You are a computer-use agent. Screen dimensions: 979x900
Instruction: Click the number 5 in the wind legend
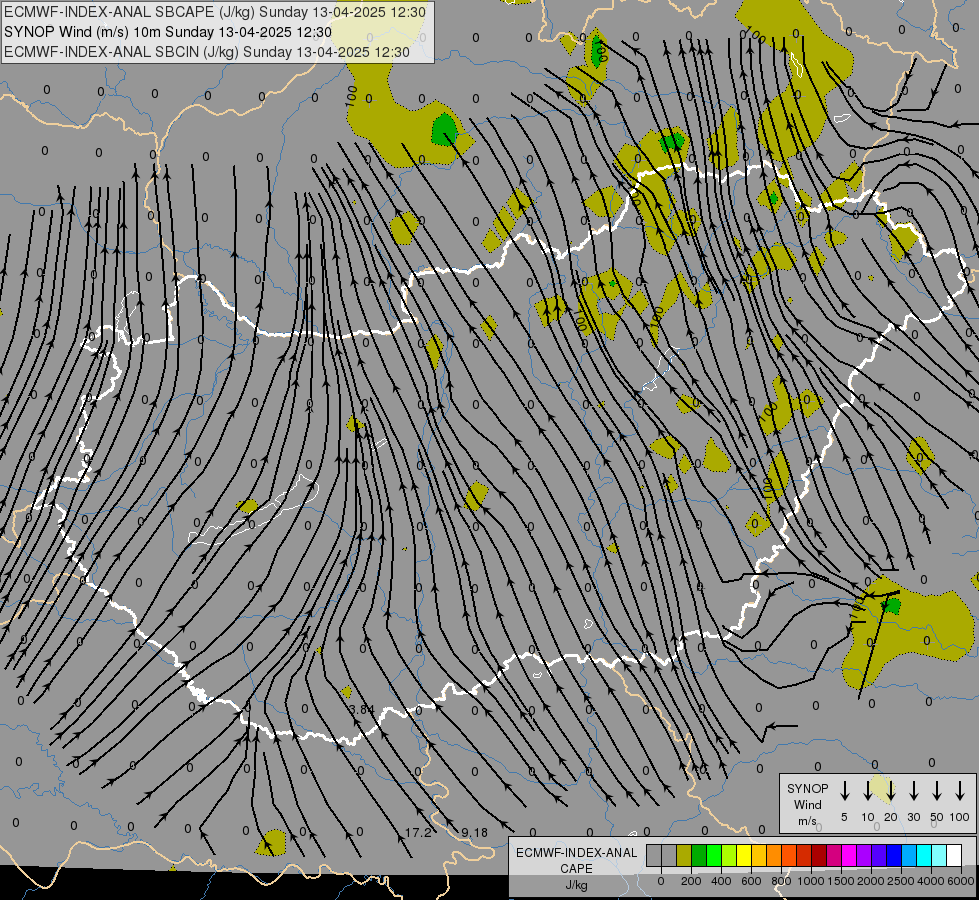(x=844, y=817)
